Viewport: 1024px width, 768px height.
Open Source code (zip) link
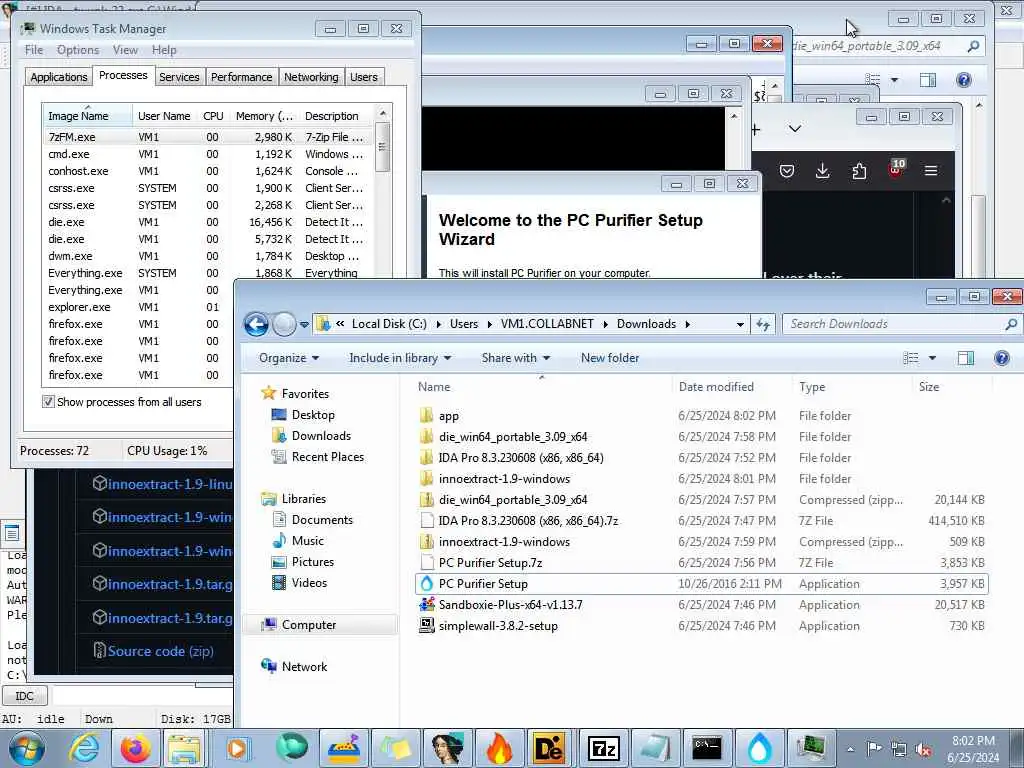[160, 651]
